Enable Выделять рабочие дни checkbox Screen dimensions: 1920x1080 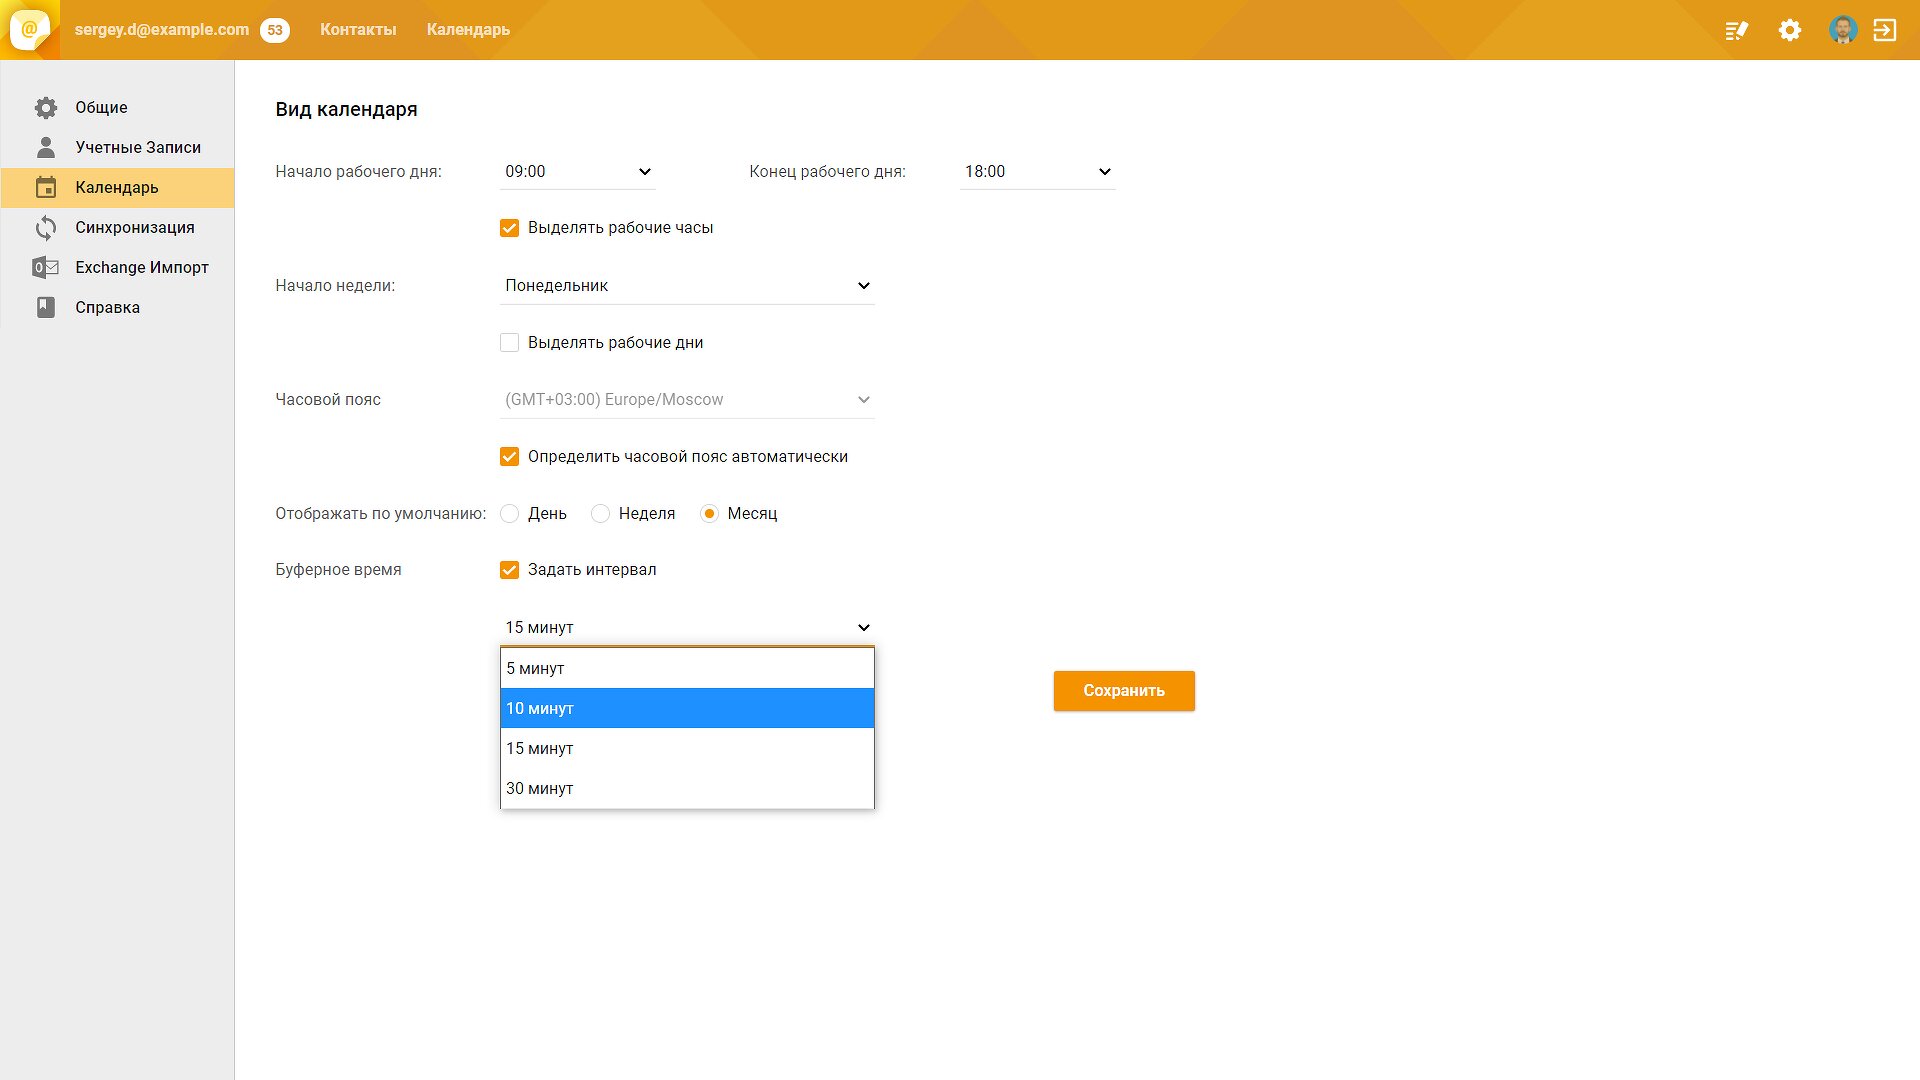pos(509,343)
